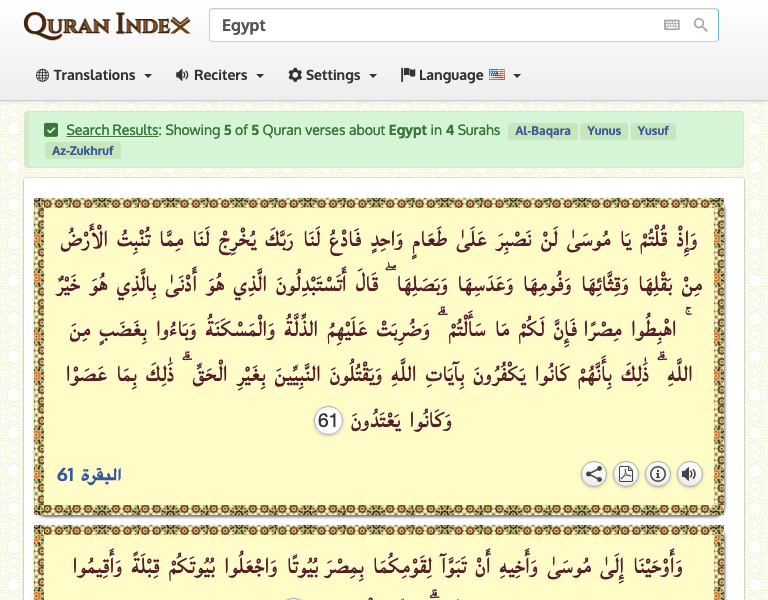Open the Reciters dropdown menu
Screen dimensions: 768x600
pyautogui.click(x=220, y=75)
